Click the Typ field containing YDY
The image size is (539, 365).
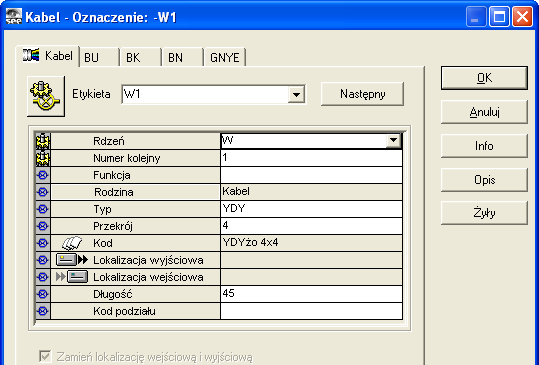pyautogui.click(x=311, y=209)
